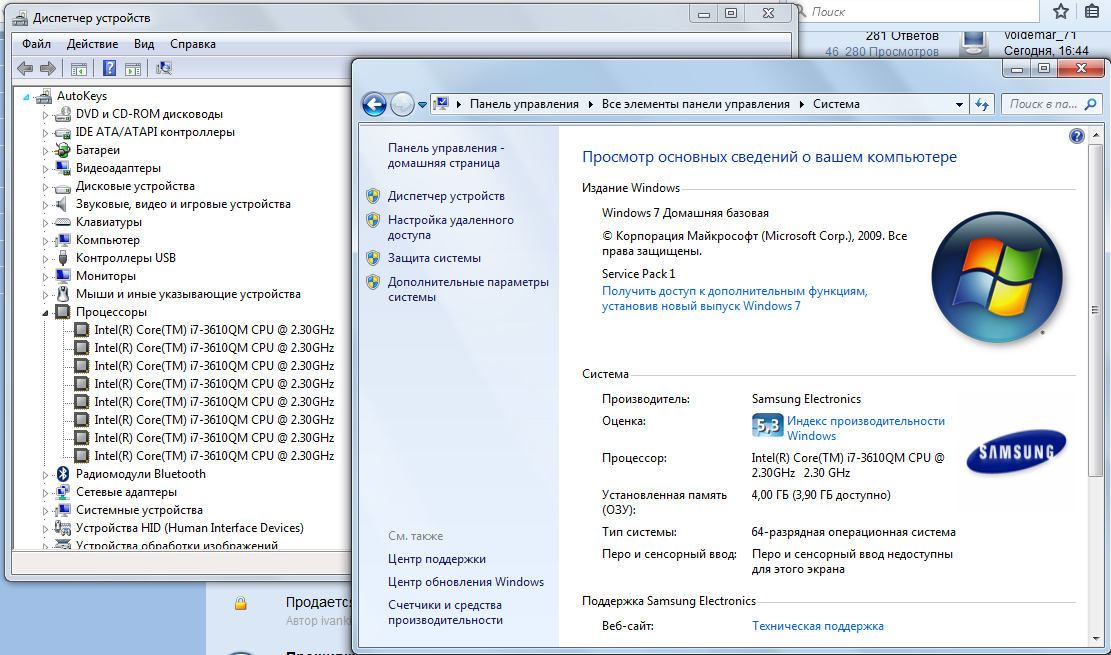Click scroll-up arrow of System window scrollbar
Screen dimensions: 1111x655
coord(1095,135)
